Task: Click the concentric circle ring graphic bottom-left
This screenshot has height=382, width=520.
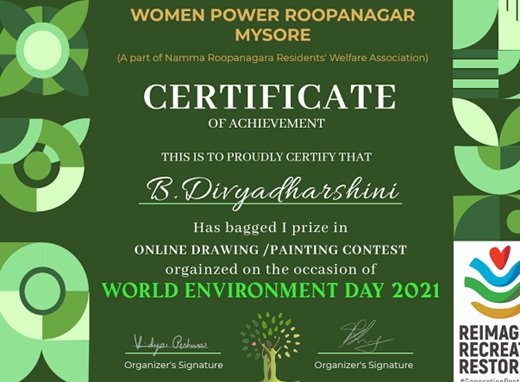Action: pyautogui.click(x=42, y=291)
